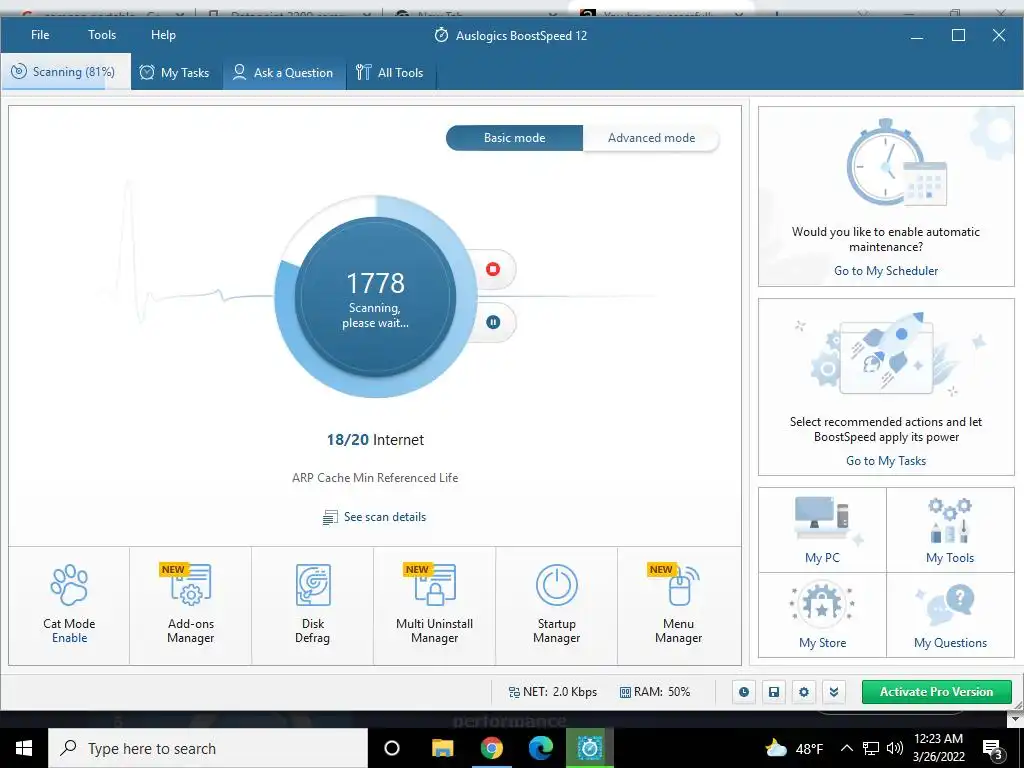
Task: Open the Tools menu
Action: pos(102,35)
